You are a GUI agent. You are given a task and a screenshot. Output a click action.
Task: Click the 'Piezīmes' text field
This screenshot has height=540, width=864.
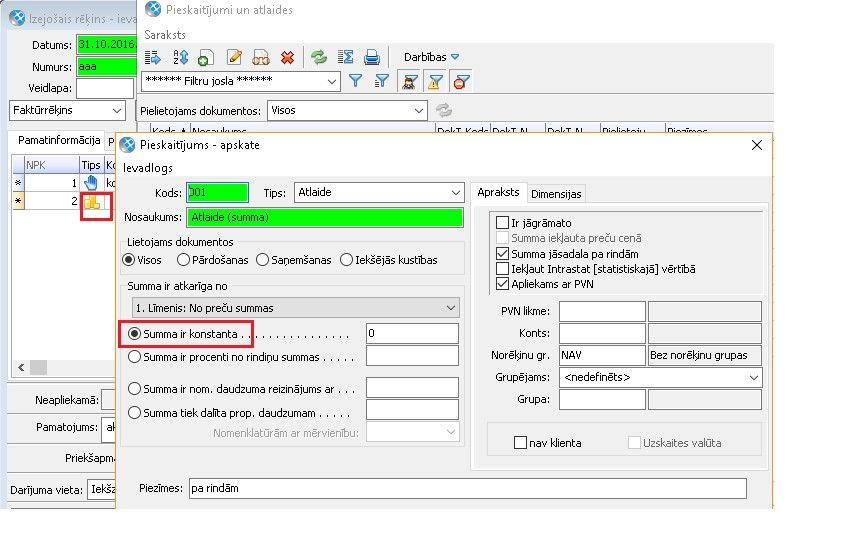click(466, 488)
